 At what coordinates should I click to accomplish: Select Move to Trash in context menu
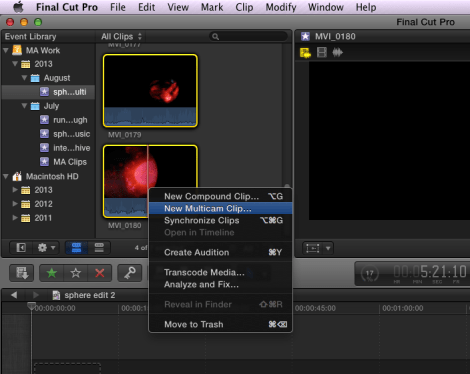pyautogui.click(x=220, y=324)
